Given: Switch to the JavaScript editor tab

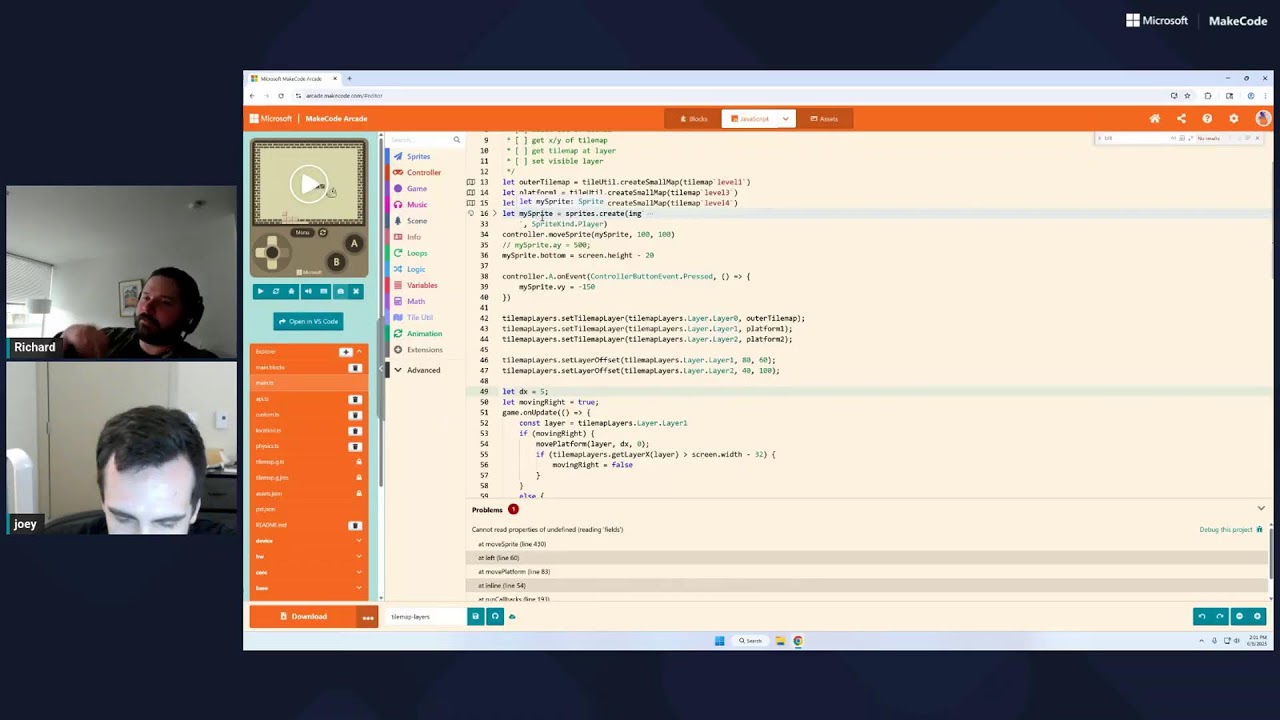Looking at the screenshot, I should 750,119.
